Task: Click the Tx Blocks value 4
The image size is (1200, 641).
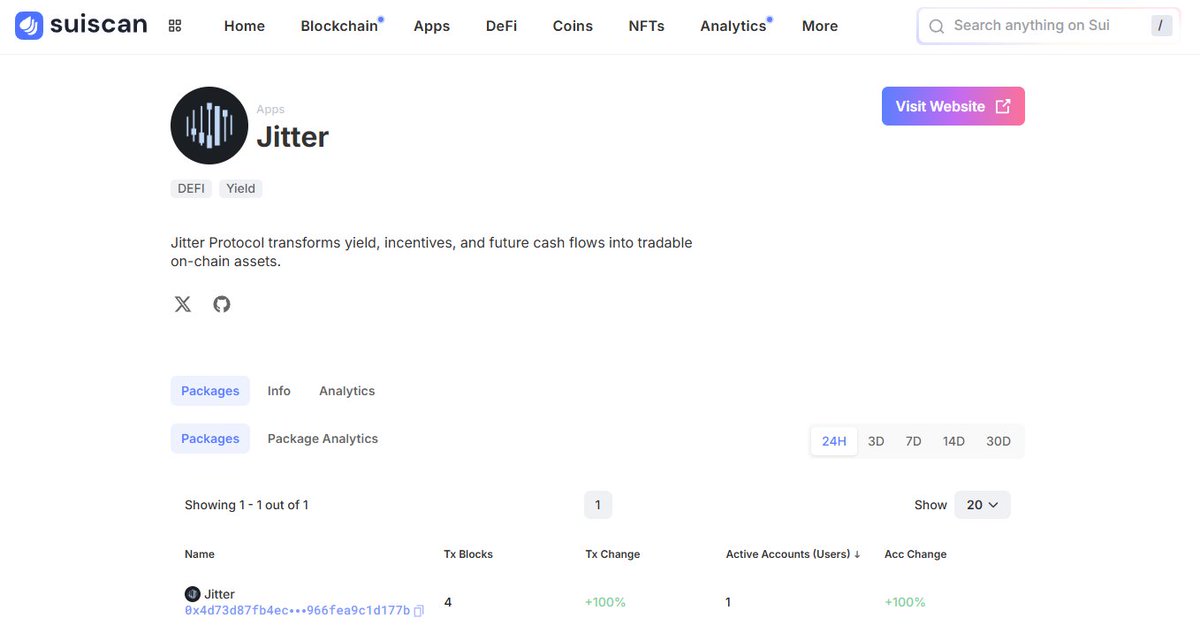Action: click(448, 602)
